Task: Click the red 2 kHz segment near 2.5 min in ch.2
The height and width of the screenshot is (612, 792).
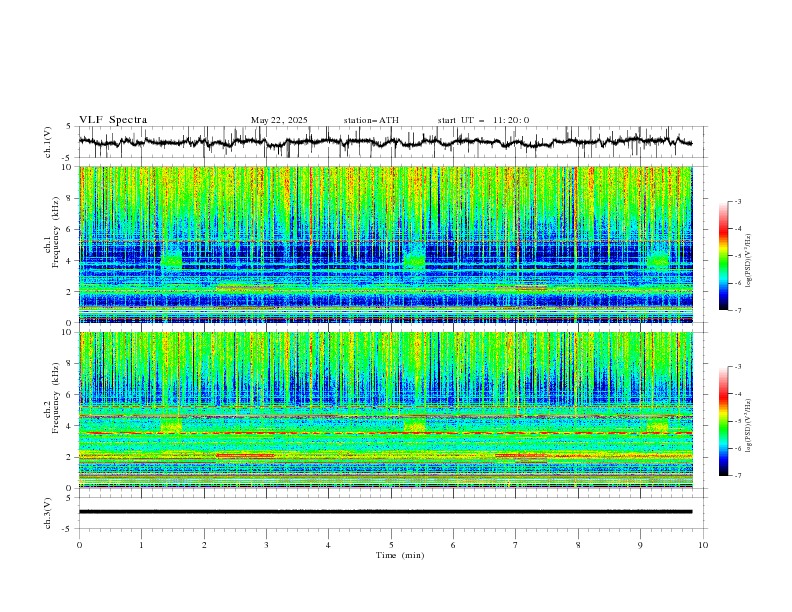Action: click(245, 455)
